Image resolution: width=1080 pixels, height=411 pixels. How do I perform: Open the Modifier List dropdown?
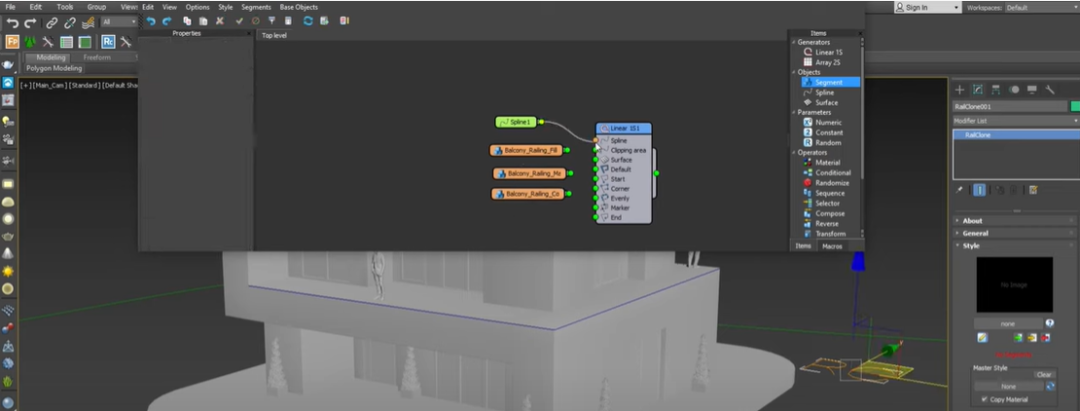click(1010, 120)
